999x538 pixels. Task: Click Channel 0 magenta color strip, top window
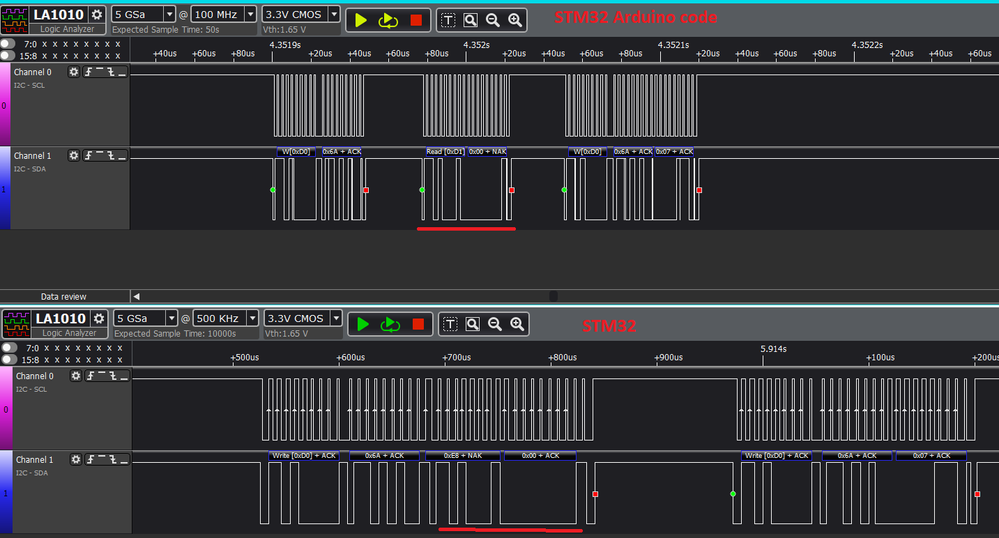[5, 105]
